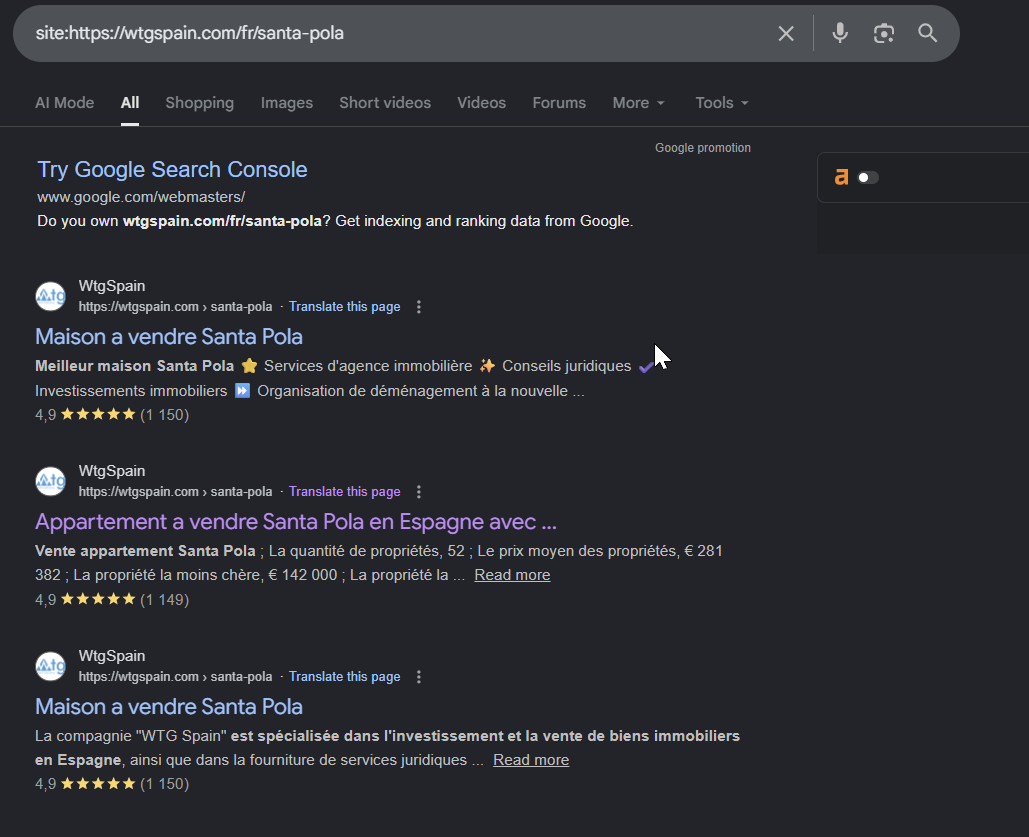Click URL breadcrumb of Appartement result
1029x837 pixels.
click(175, 492)
